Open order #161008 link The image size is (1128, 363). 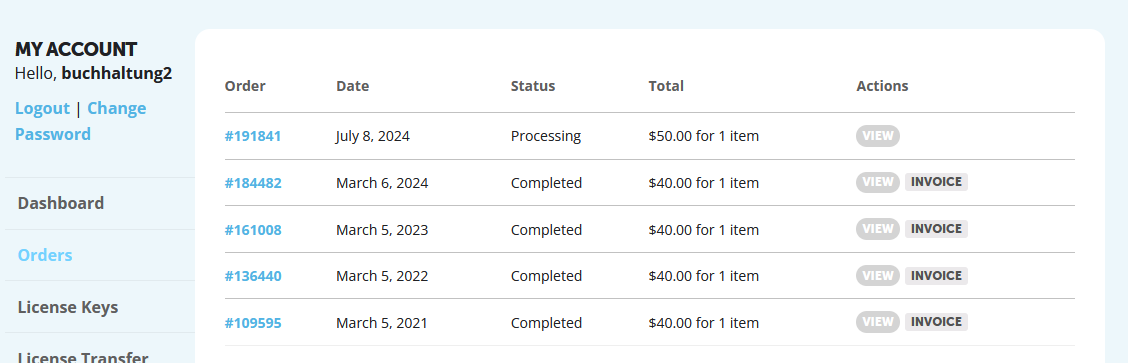click(253, 230)
